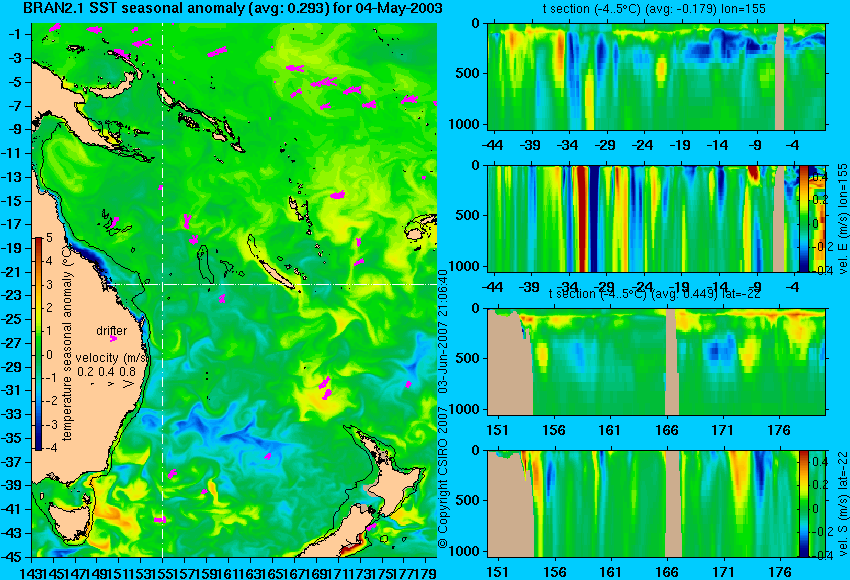
Task: Click the vertical dashed lon=155 line on map
Action: pyautogui.click(x=162, y=290)
